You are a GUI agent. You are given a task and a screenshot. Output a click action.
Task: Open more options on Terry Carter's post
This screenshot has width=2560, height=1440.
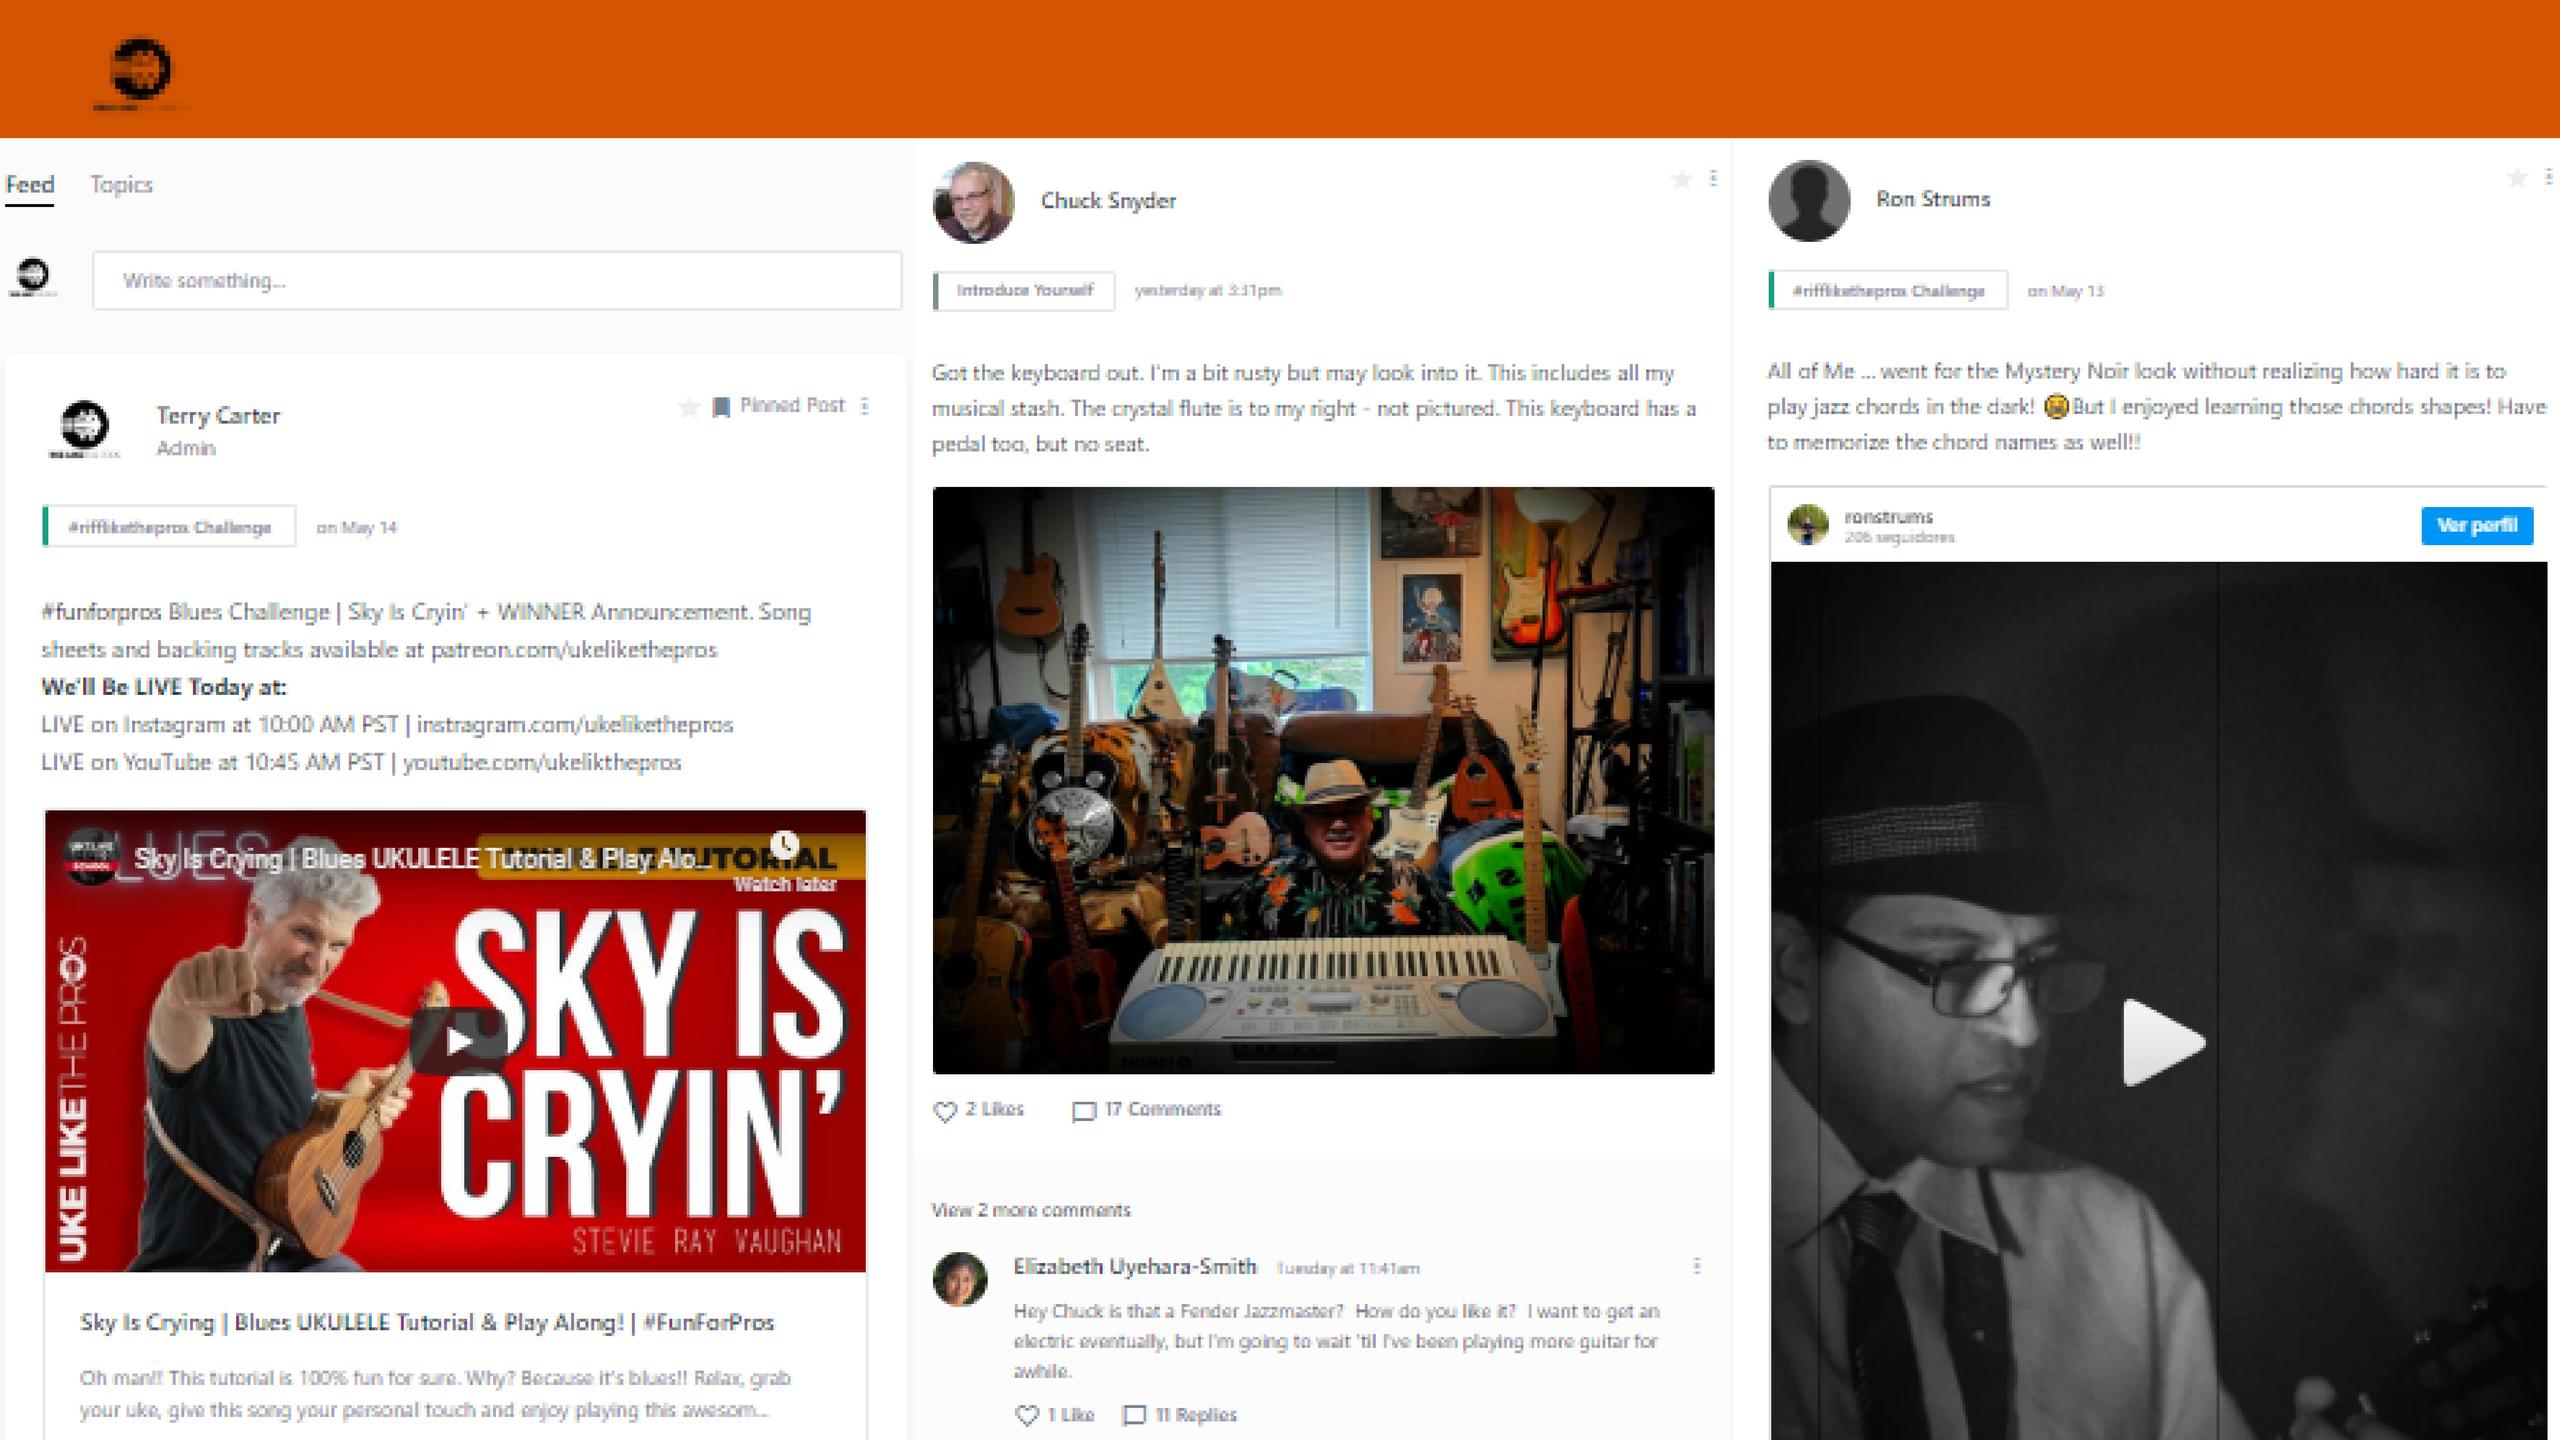(865, 406)
